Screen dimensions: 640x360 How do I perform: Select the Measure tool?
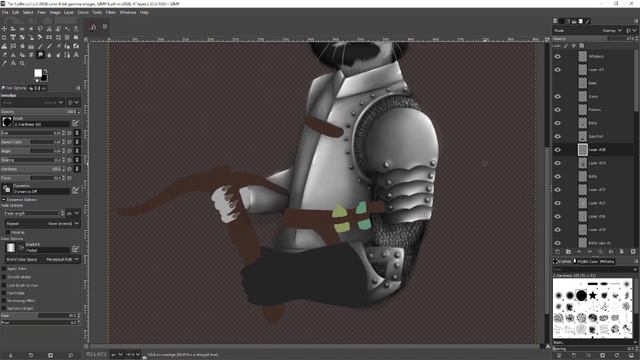13,64
